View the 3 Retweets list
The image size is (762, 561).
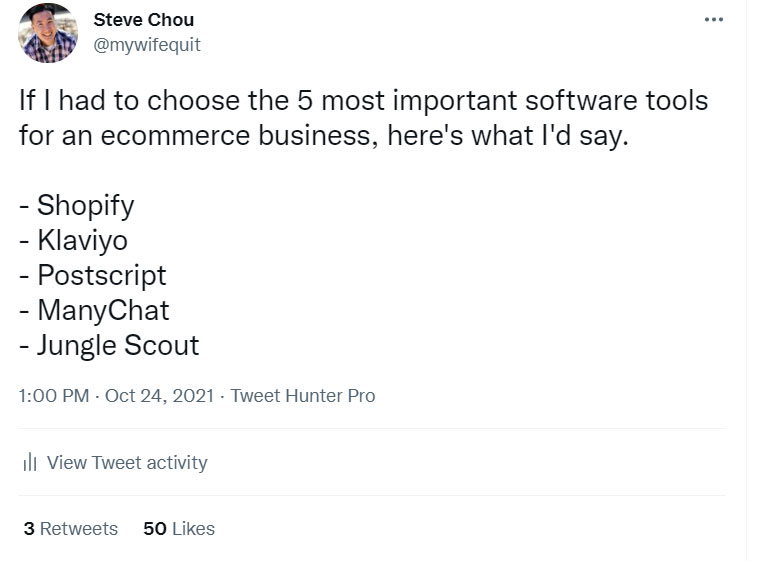70,528
